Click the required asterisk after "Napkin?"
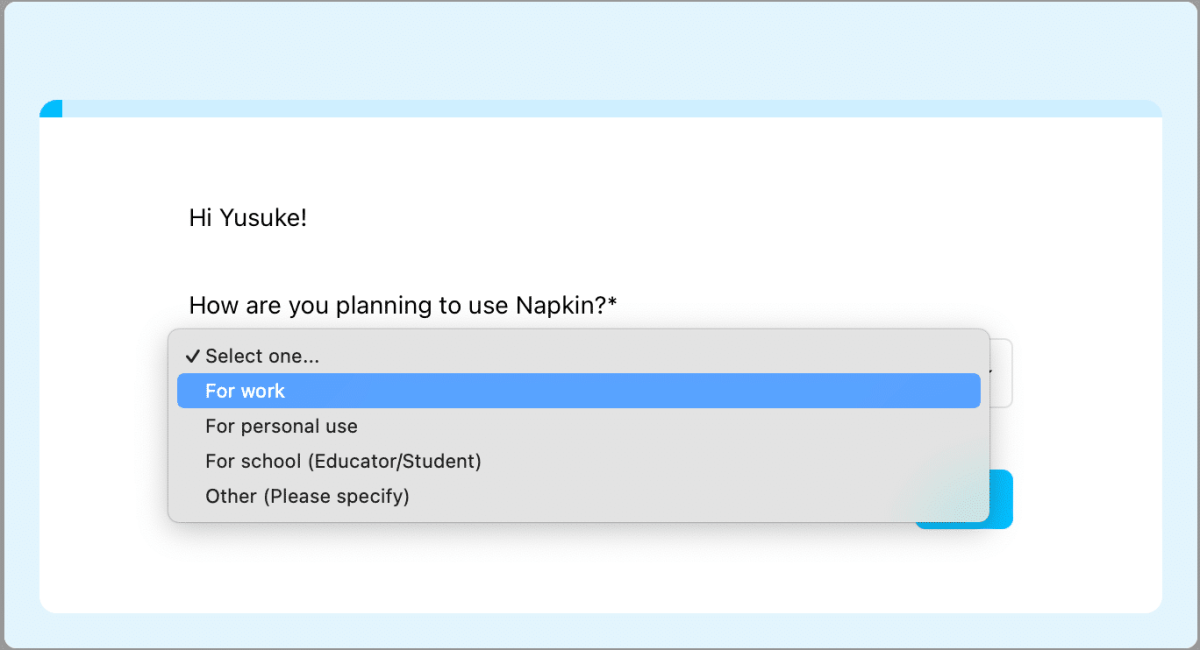Screen dimensions: 1200x650 pos(612,304)
